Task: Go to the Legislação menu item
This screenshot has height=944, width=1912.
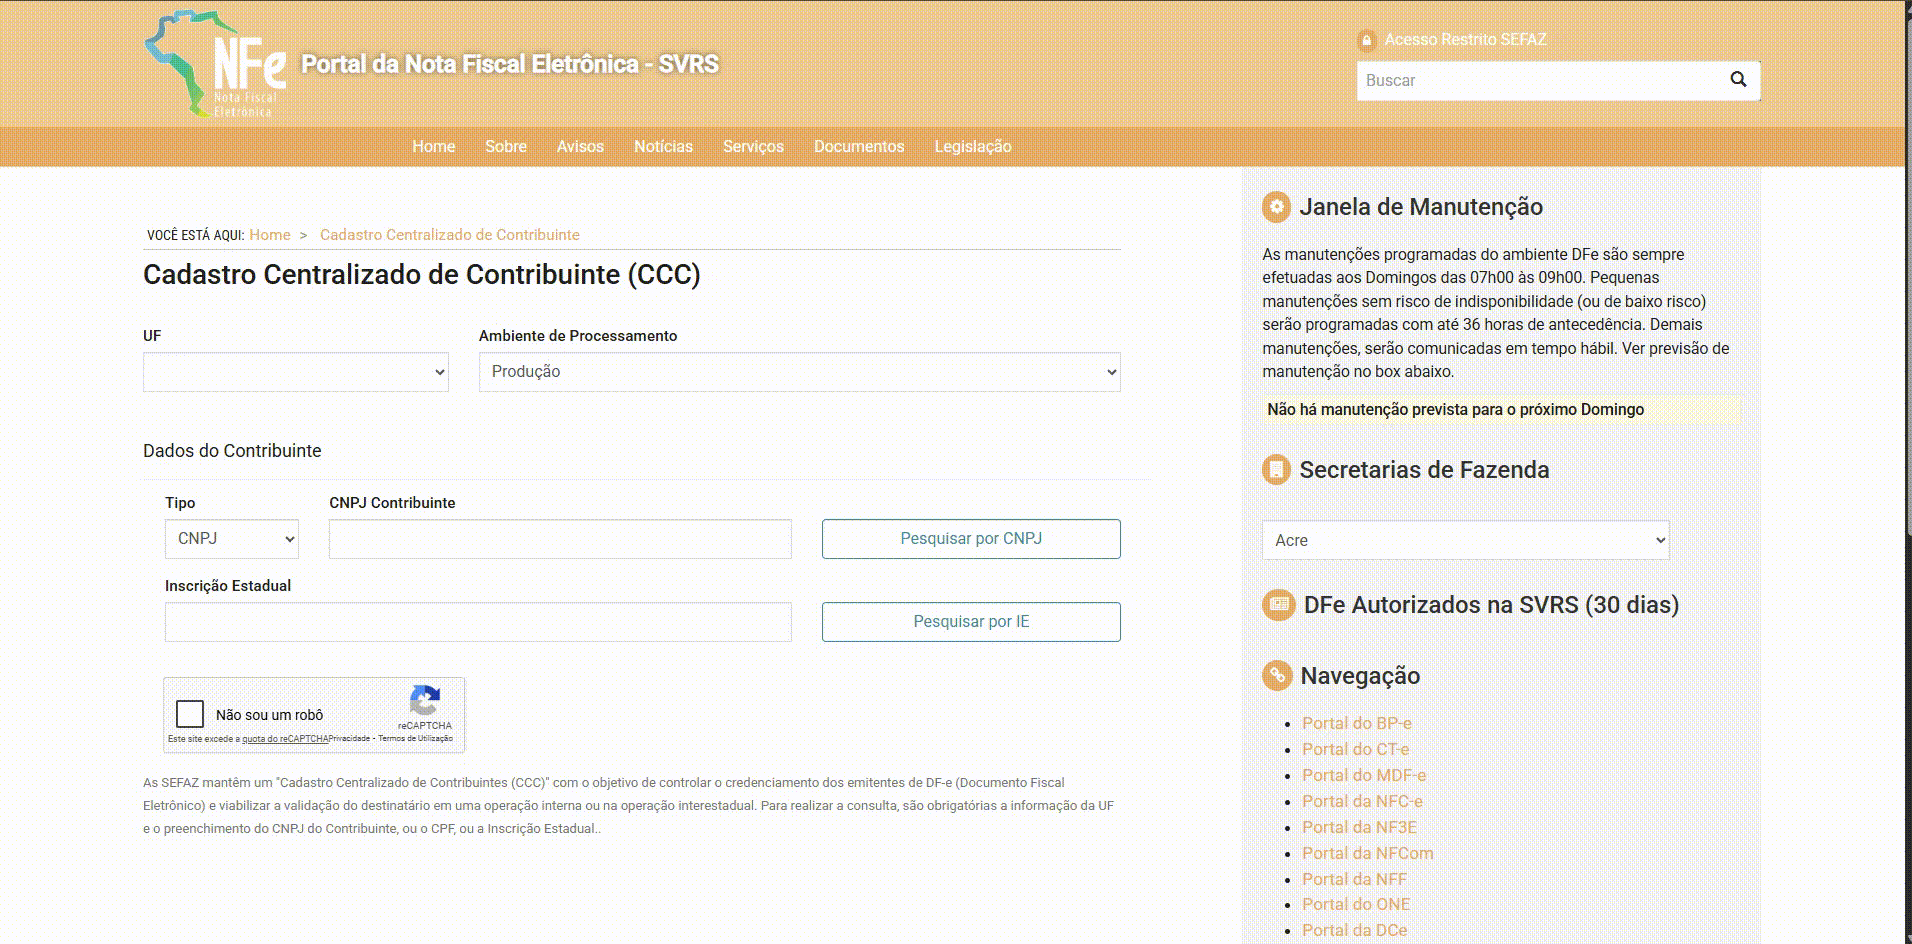Action: 972,147
